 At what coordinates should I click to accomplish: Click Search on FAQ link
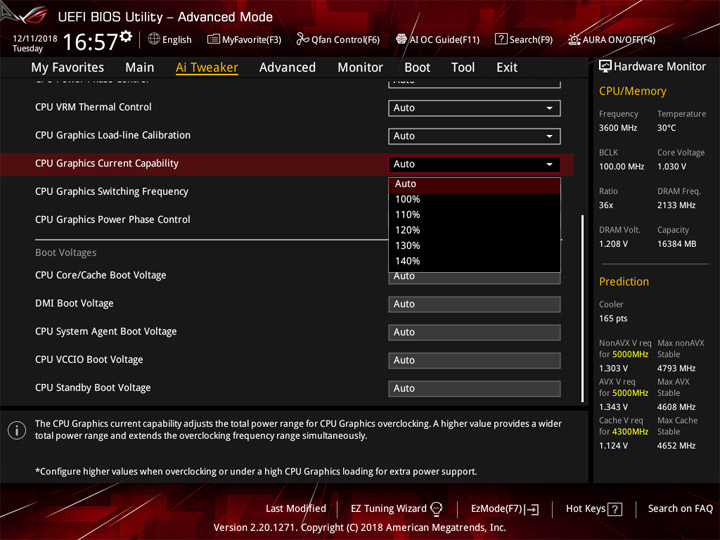[x=680, y=509]
